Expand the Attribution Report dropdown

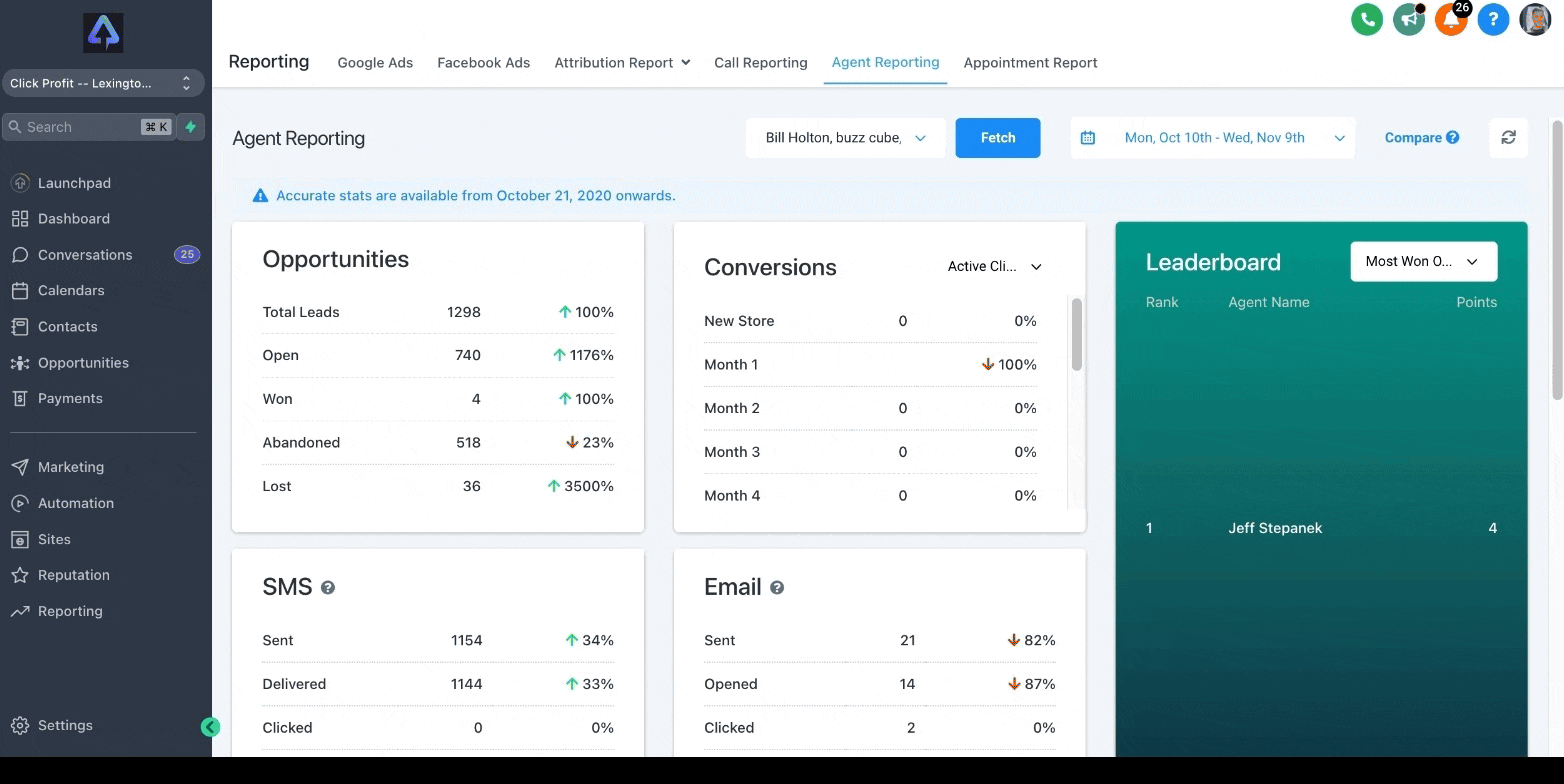tap(622, 62)
